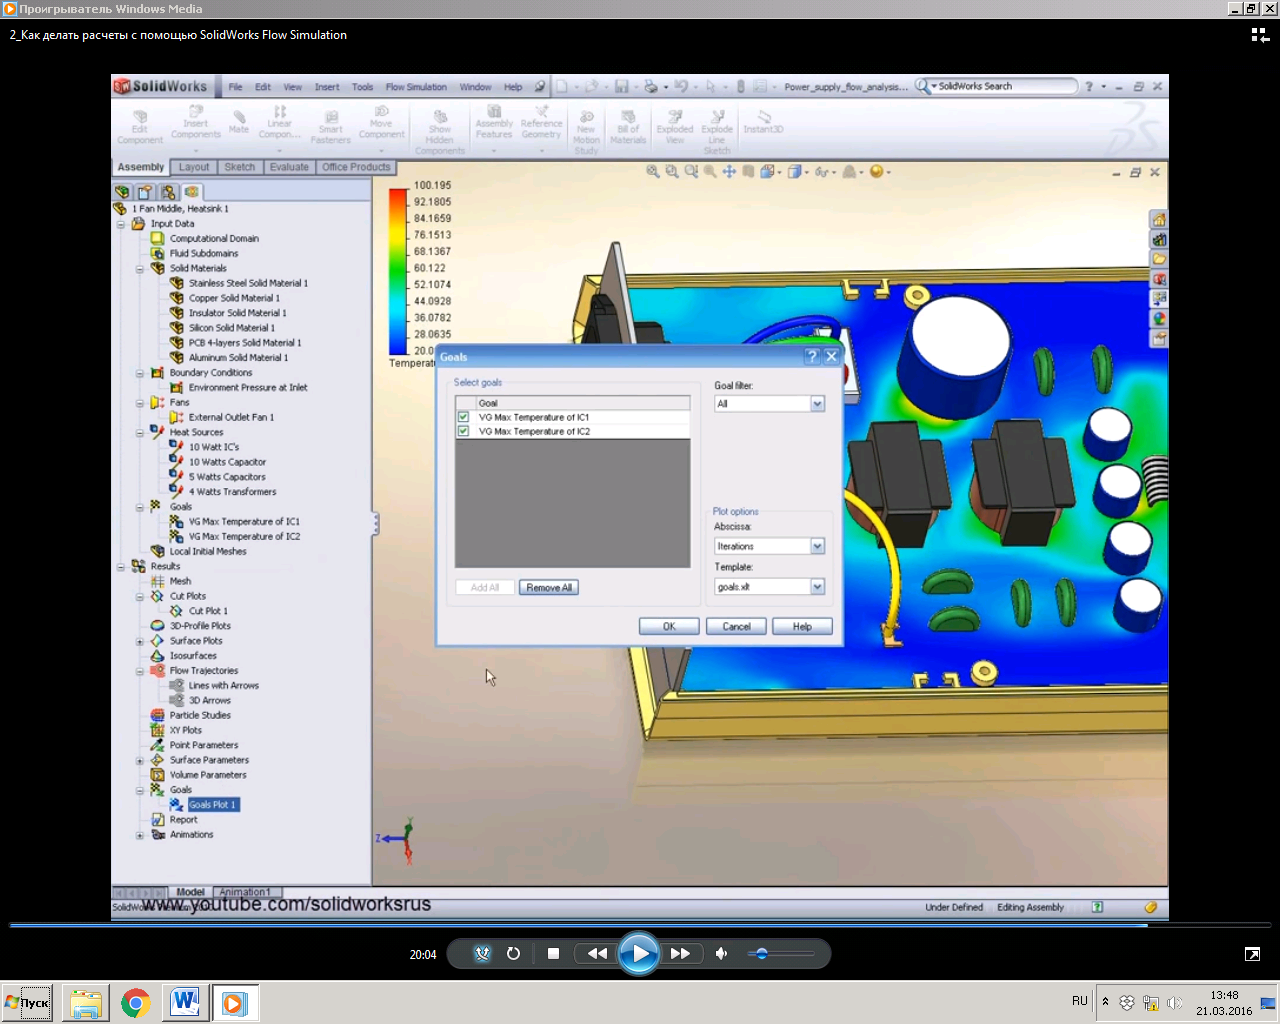This screenshot has height=1024, width=1280.
Task: Open Bill of Materials tool
Action: [628, 127]
